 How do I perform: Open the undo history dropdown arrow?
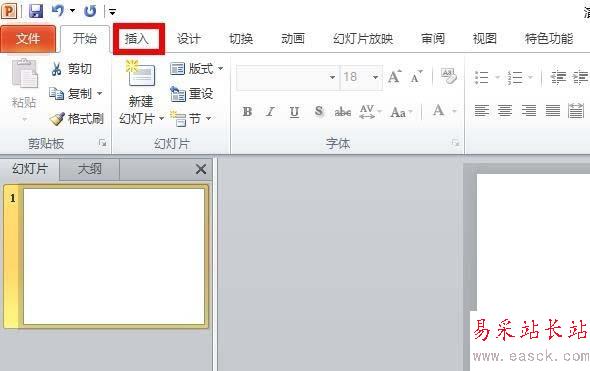(72, 11)
